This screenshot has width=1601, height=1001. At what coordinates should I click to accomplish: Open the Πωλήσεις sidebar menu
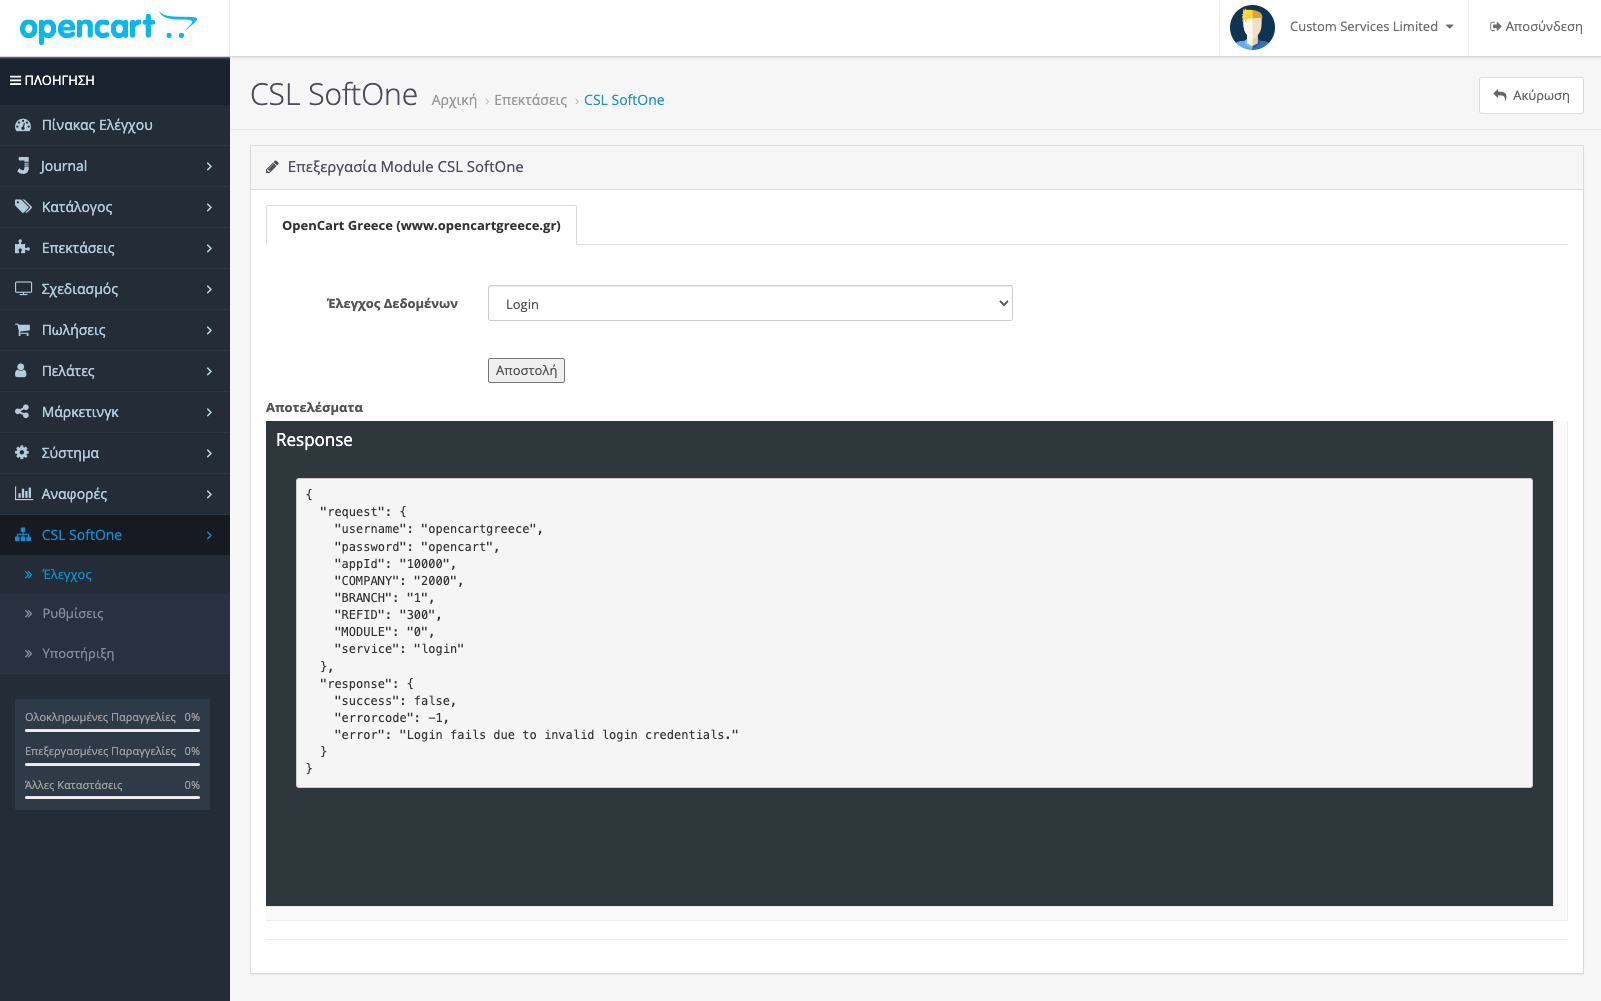click(115, 330)
